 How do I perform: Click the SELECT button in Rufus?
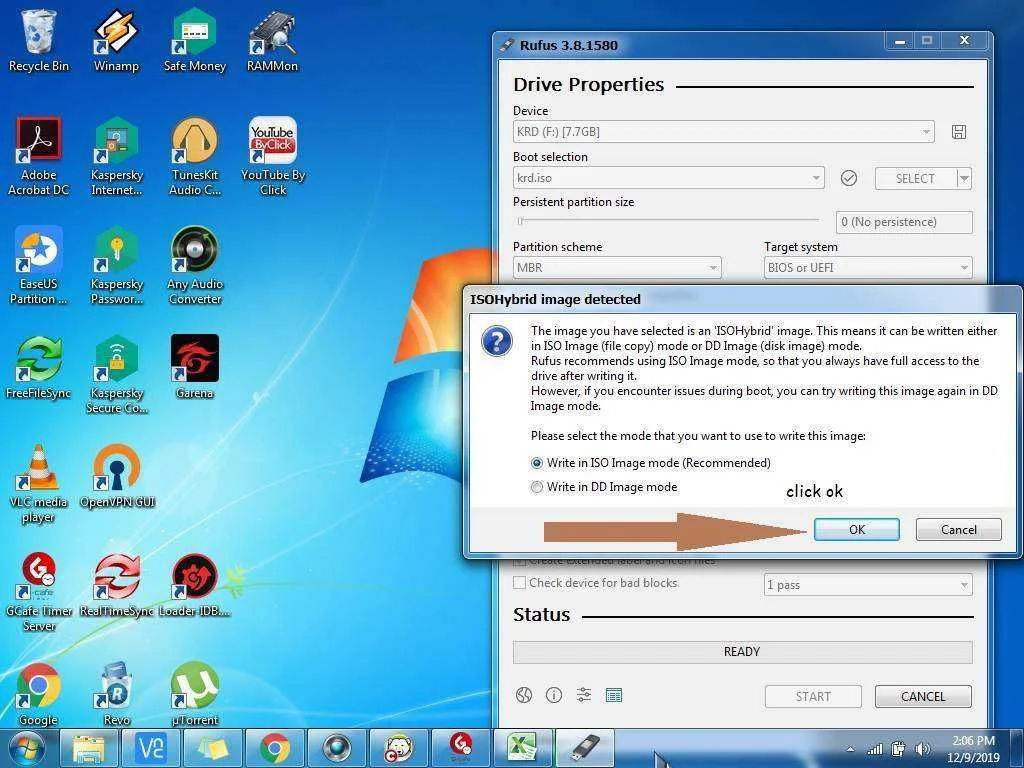pyautogui.click(x=915, y=178)
